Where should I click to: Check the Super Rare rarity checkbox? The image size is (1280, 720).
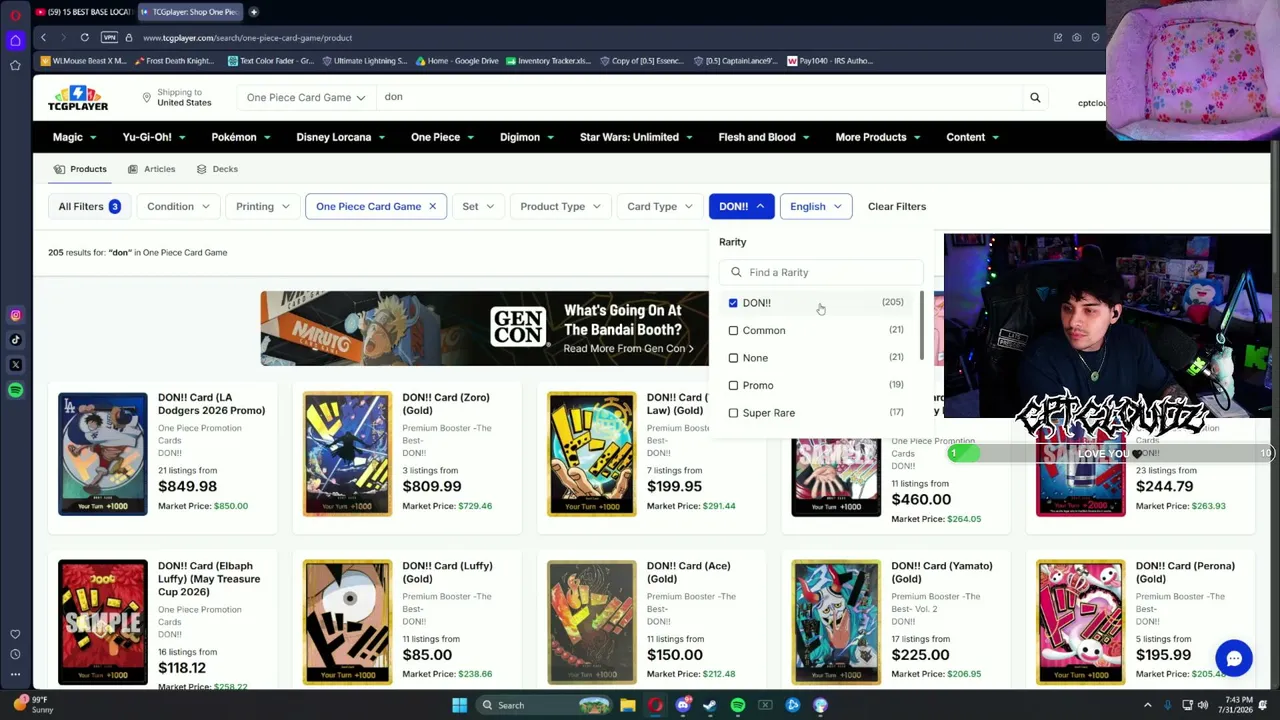point(733,413)
